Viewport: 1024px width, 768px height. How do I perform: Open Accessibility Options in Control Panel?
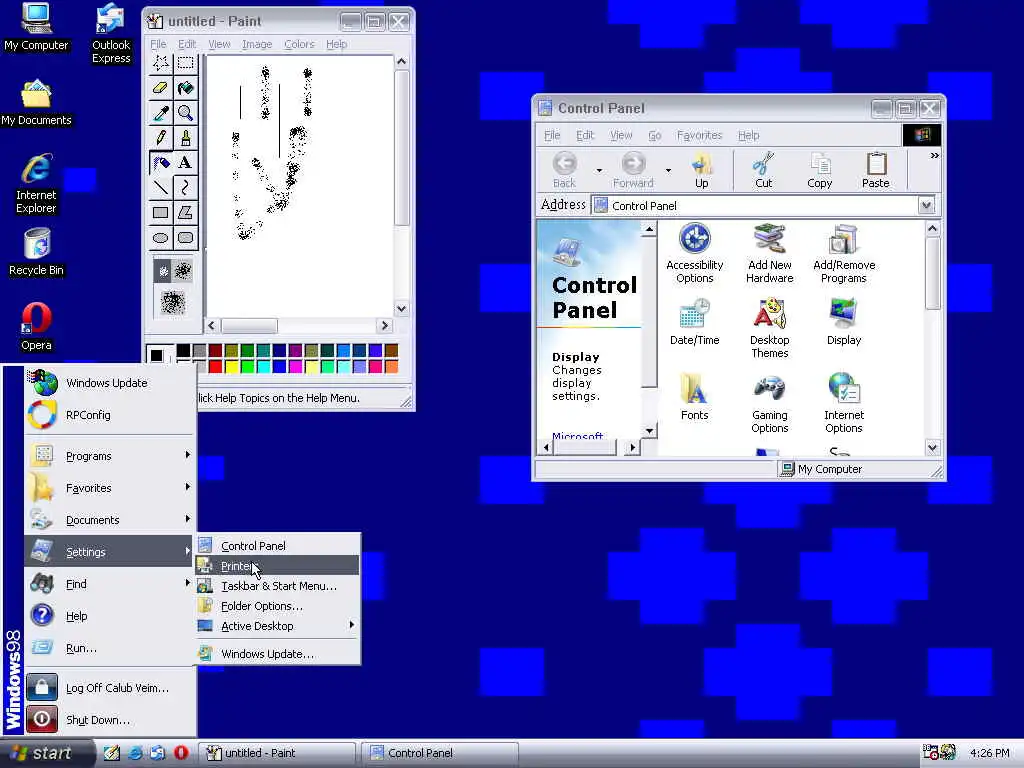point(694,253)
